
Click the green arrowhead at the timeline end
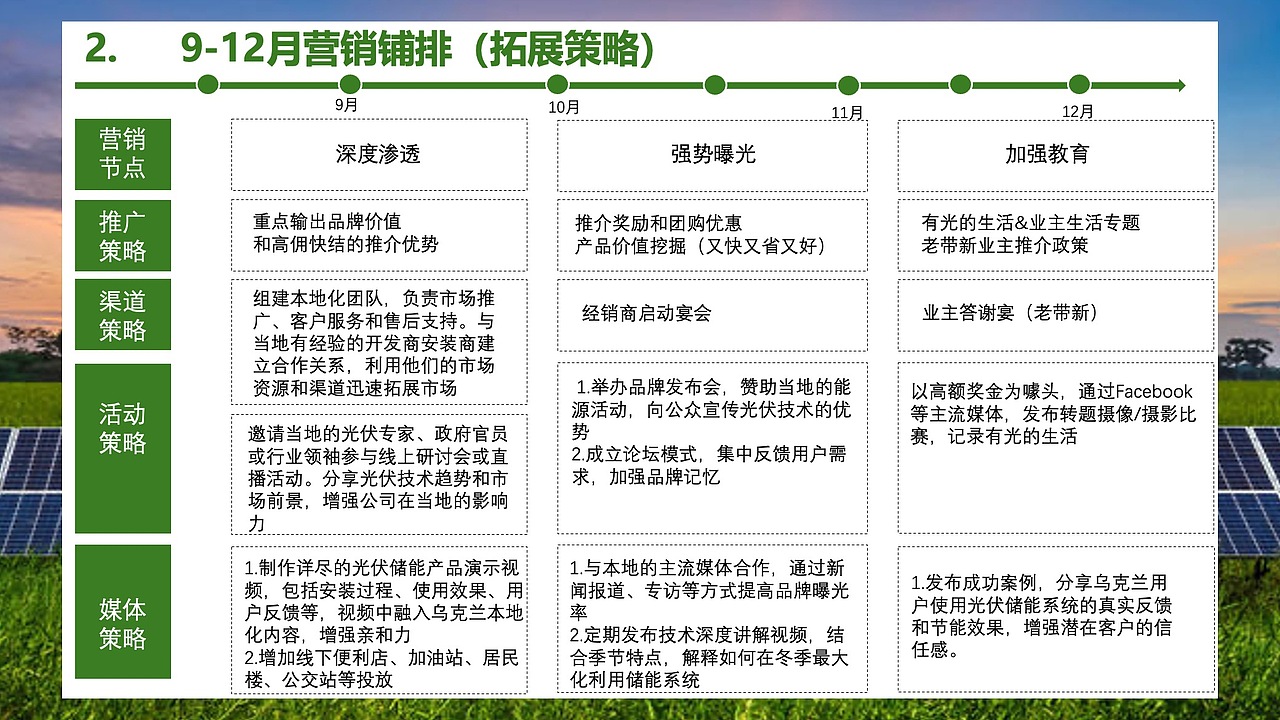[x=1180, y=86]
